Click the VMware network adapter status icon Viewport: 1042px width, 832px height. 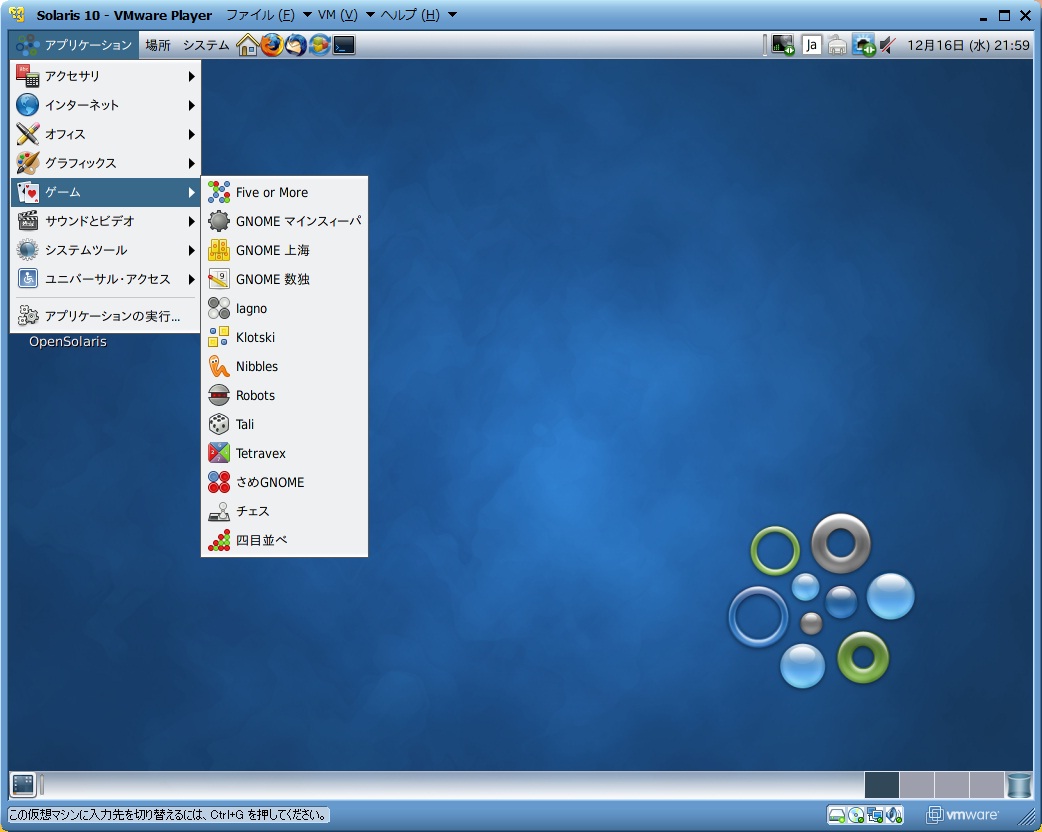875,815
